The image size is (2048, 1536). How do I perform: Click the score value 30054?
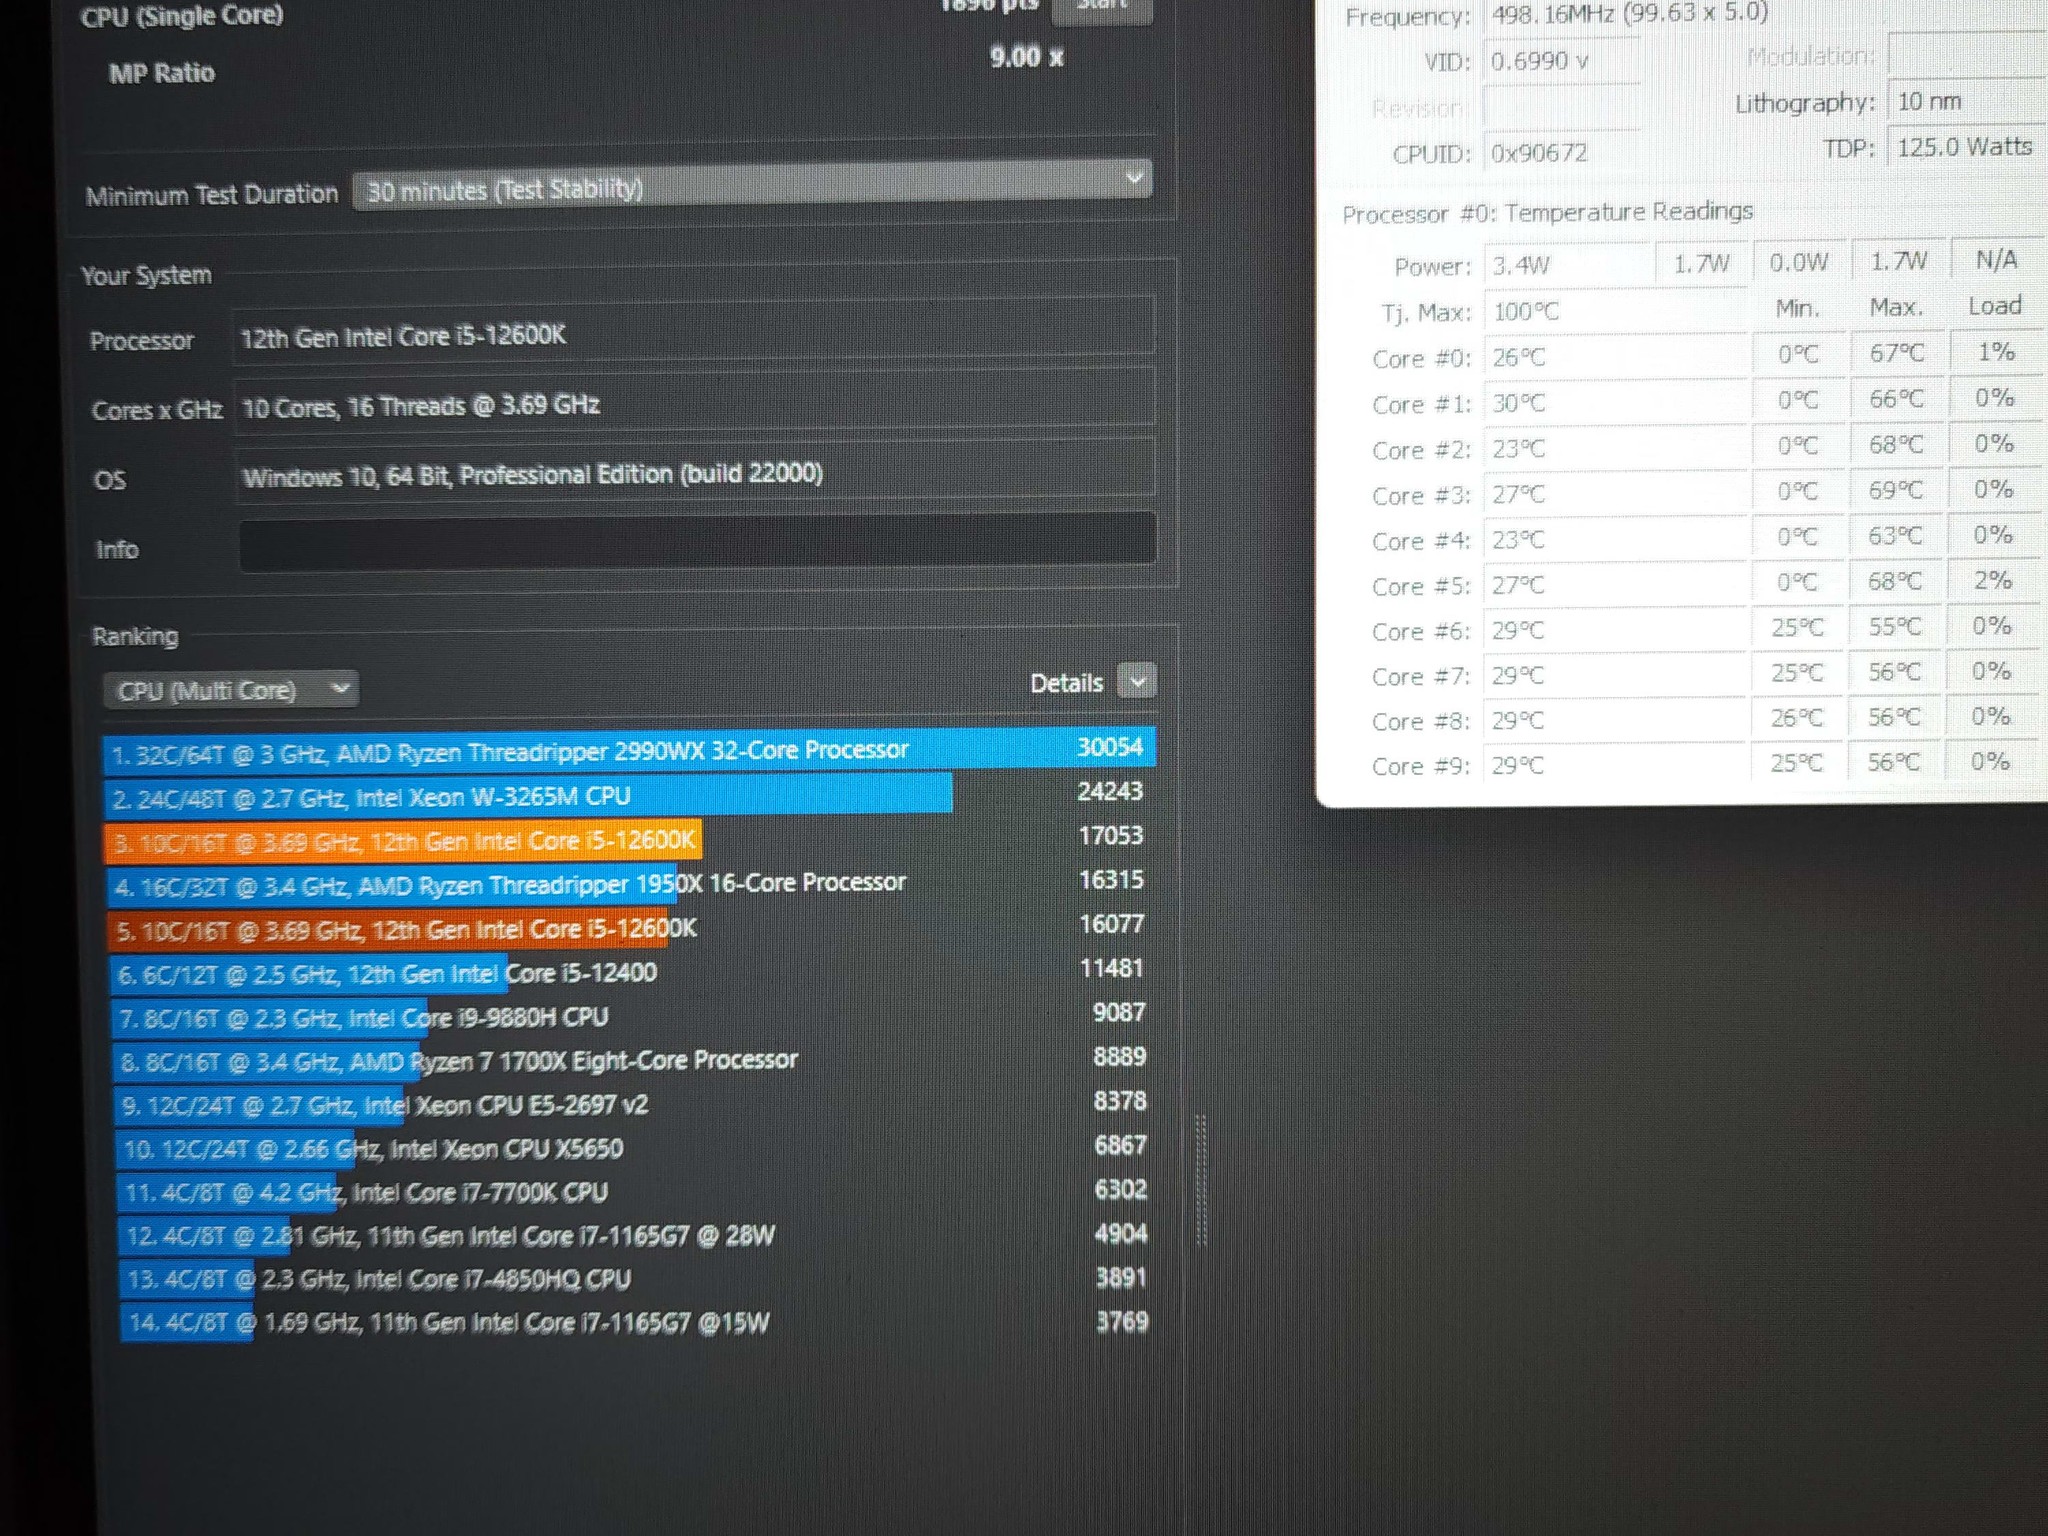1109,747
